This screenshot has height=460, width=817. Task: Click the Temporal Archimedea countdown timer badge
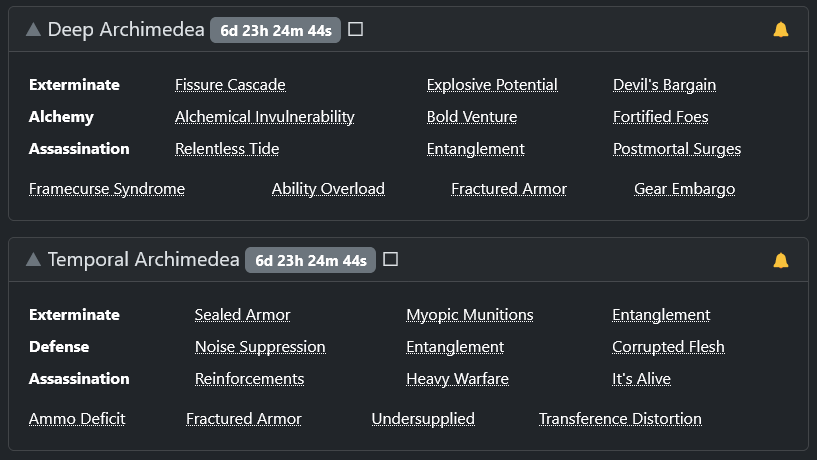pyautogui.click(x=311, y=260)
